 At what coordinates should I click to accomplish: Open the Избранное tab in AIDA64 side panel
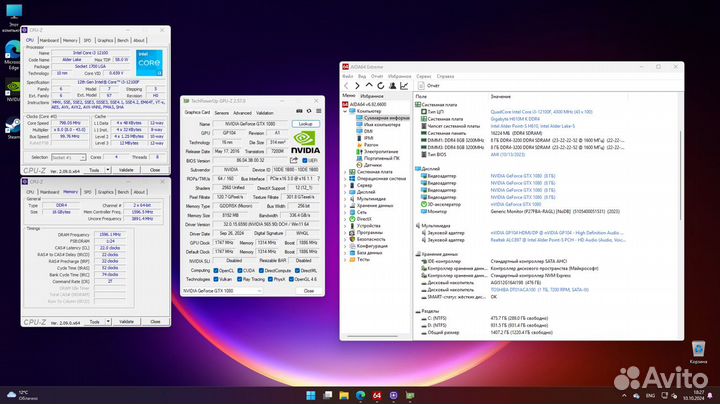click(372, 96)
